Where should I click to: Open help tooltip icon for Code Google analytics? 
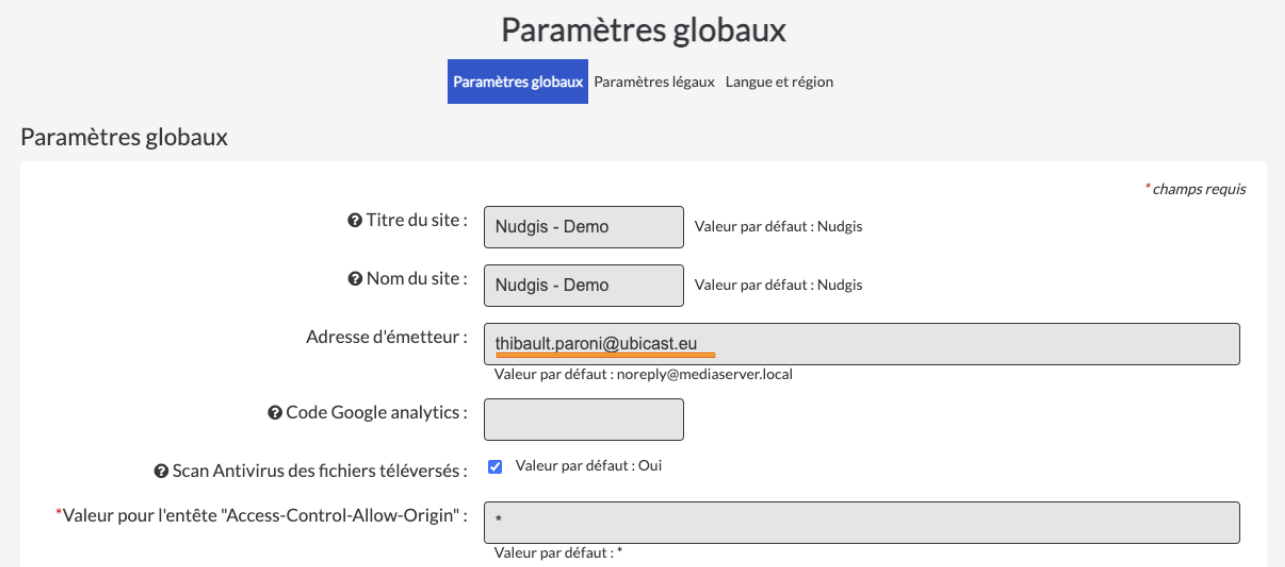click(274, 412)
